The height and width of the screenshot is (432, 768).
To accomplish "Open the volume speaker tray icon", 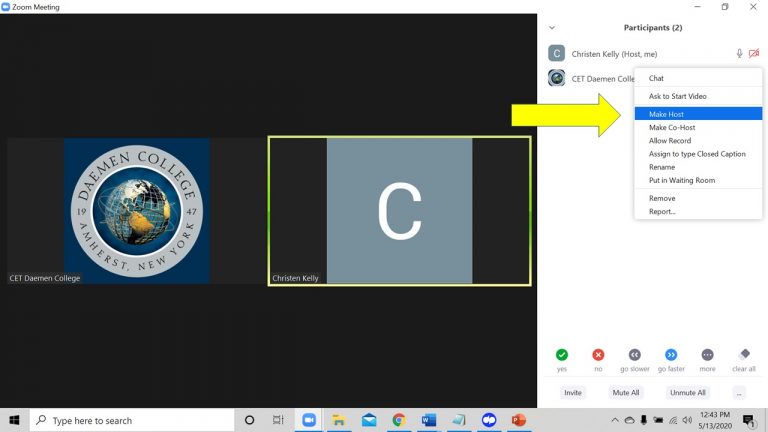I will pyautogui.click(x=688, y=420).
